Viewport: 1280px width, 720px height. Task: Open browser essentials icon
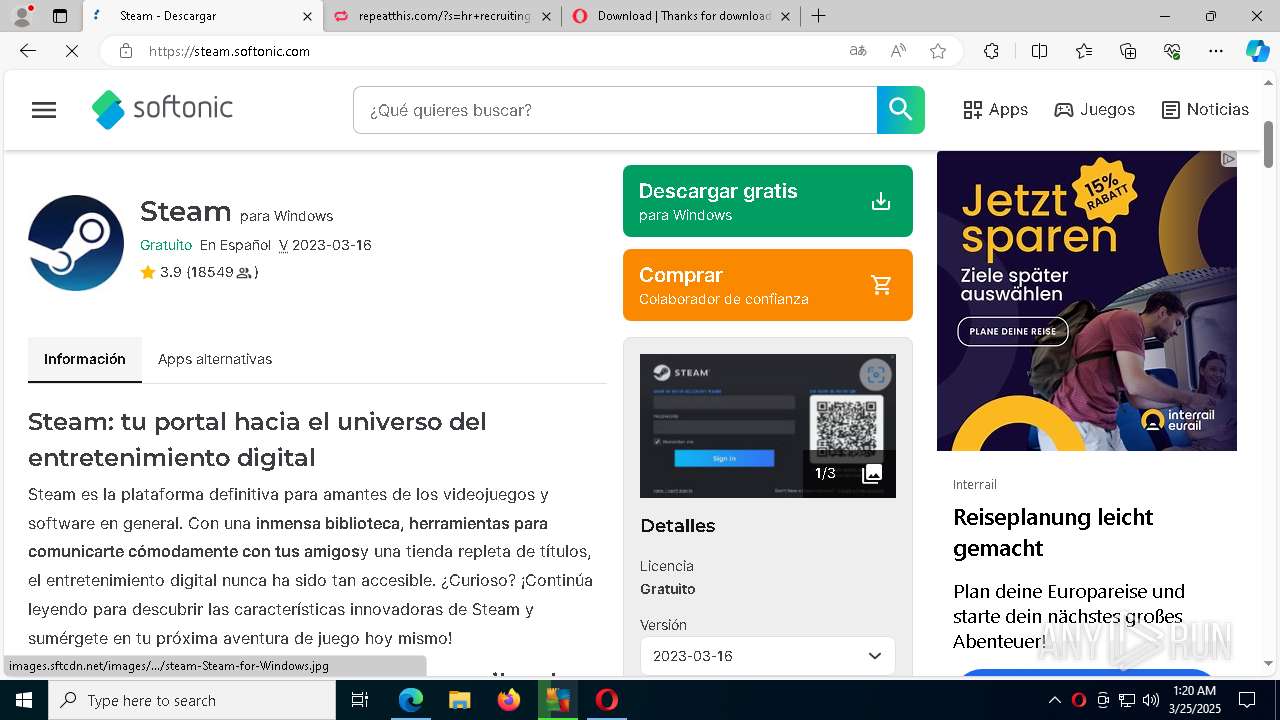tap(1172, 51)
